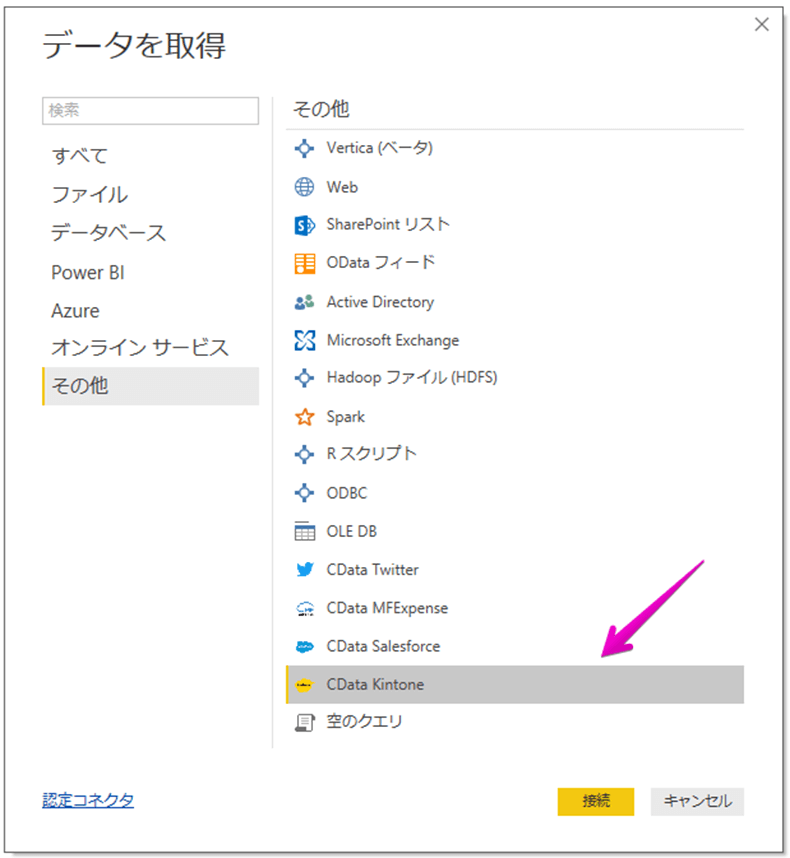The width and height of the screenshot is (790, 858).
Task: Select the オンライン サービス category
Action: (150, 348)
